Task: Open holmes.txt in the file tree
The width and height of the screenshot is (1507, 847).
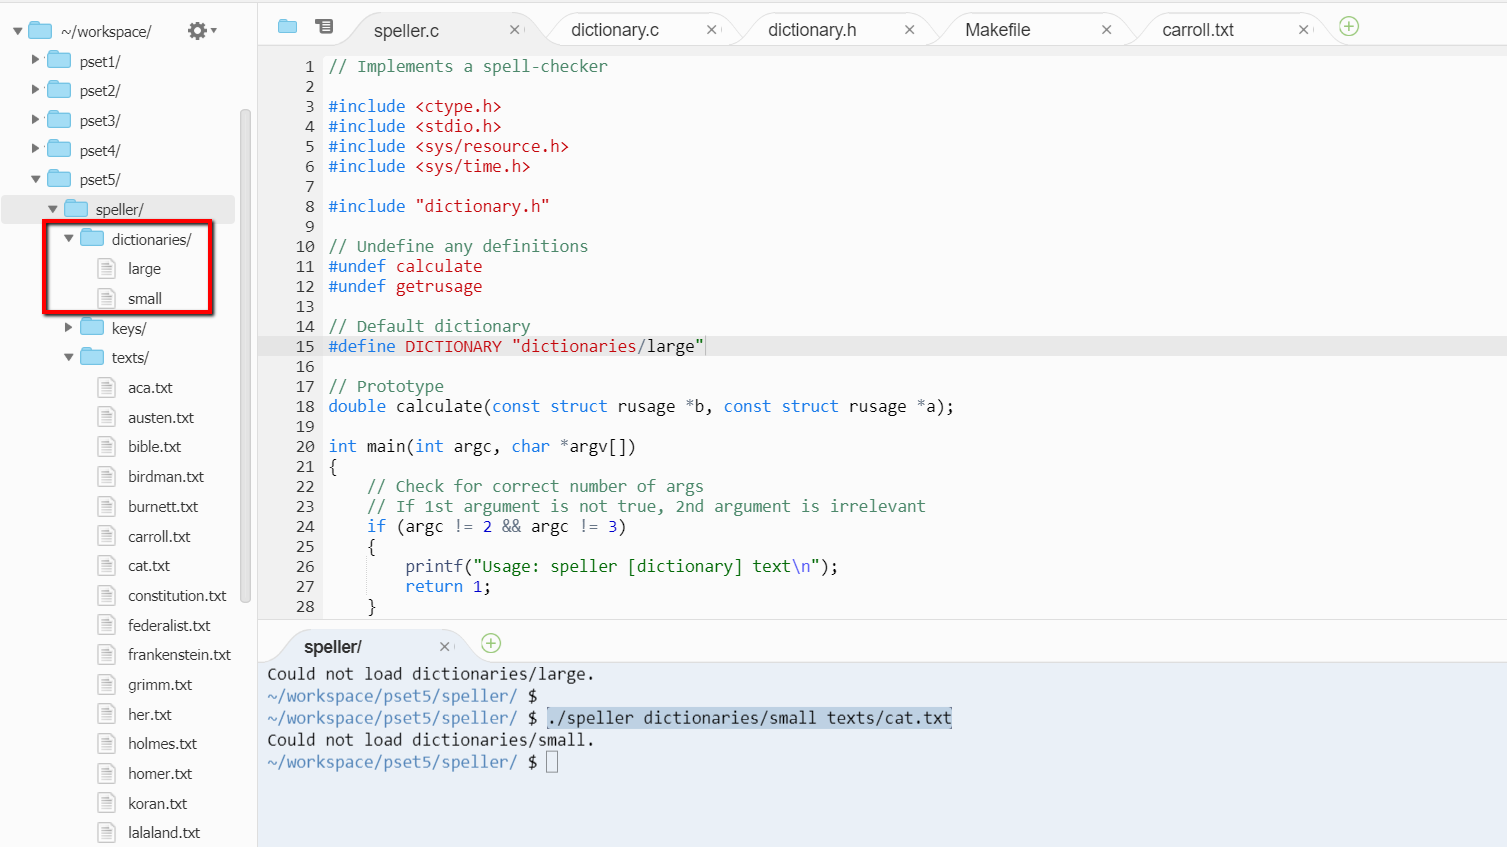Action: (x=162, y=743)
